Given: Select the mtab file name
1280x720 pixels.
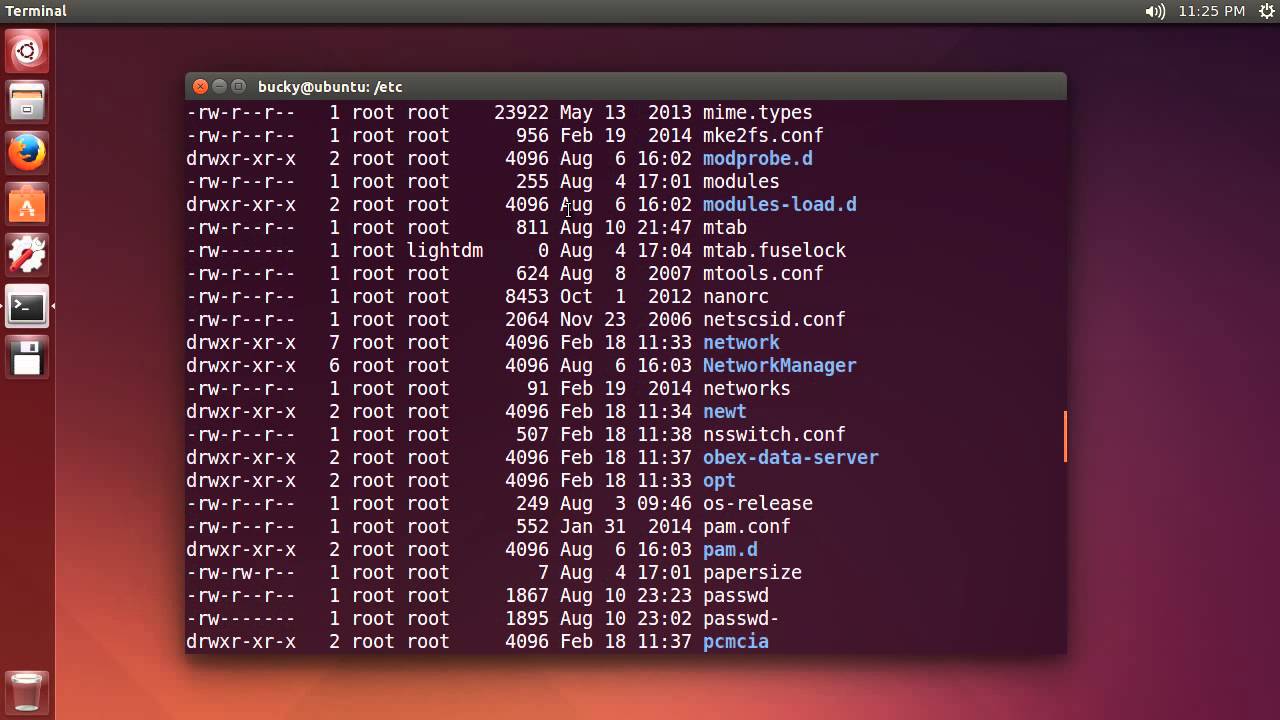Looking at the screenshot, I should click(725, 227).
